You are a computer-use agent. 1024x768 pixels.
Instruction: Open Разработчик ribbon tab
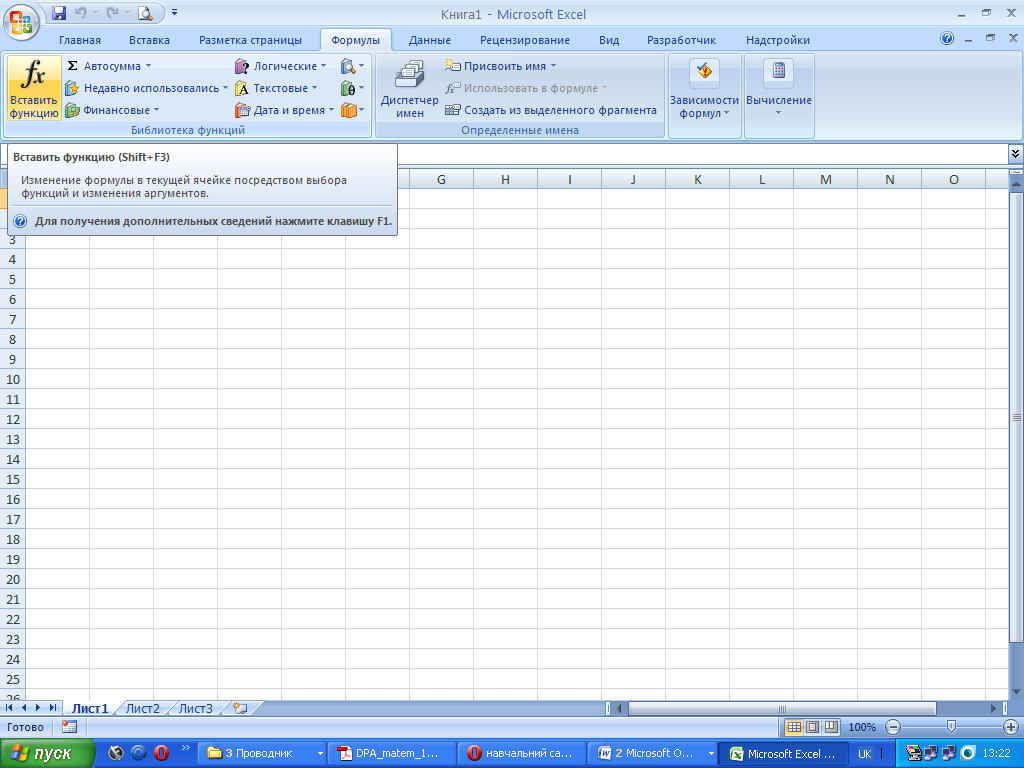coord(681,40)
